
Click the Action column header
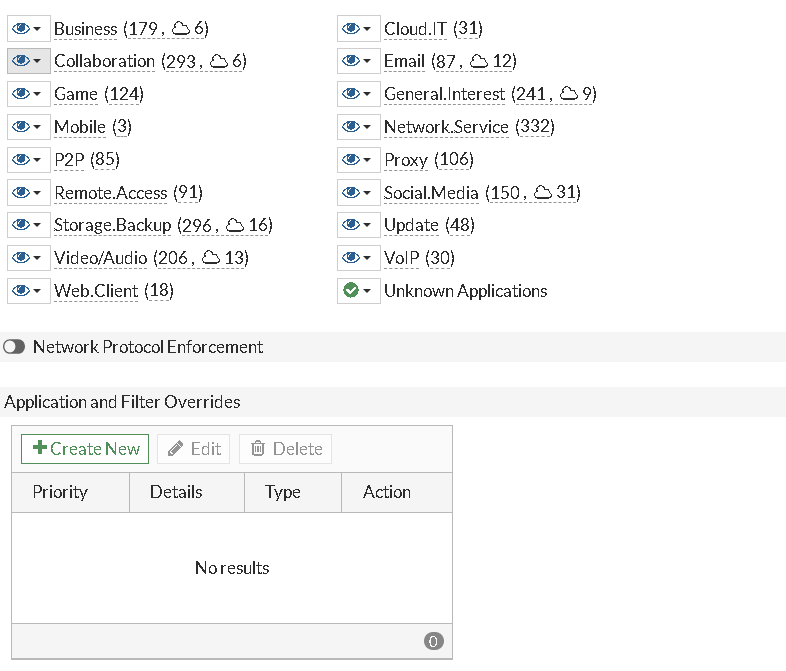386,492
